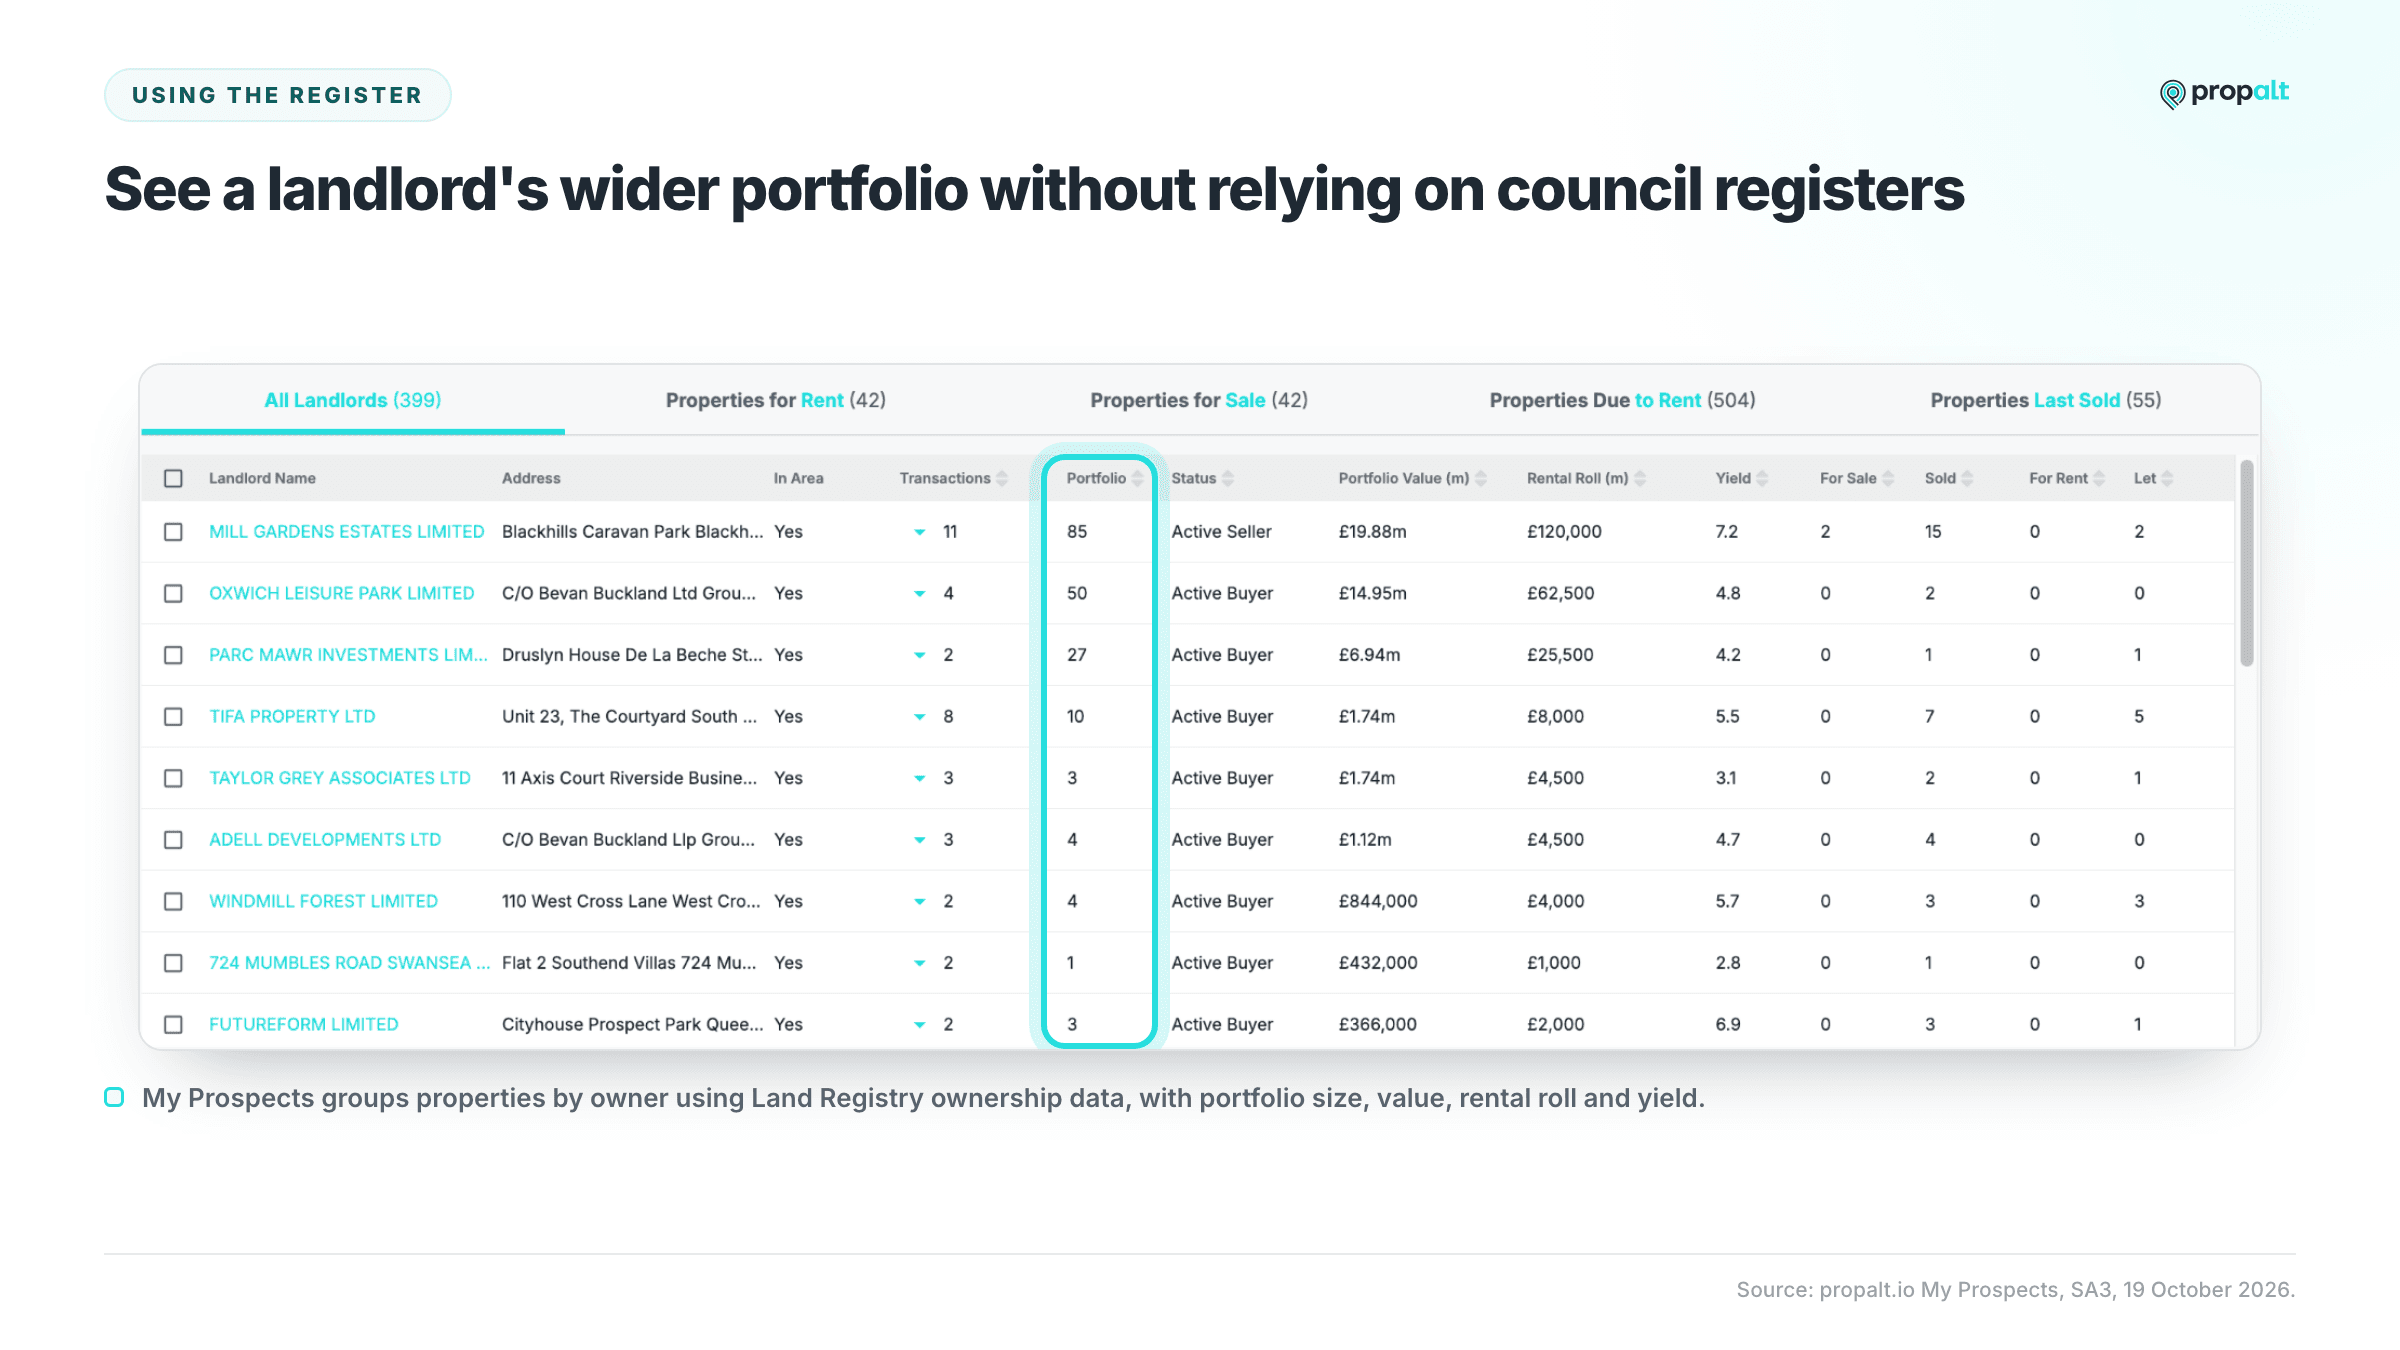Open Properties Due to Rent tab
This screenshot has width=2400, height=1350.
pos(1623,400)
